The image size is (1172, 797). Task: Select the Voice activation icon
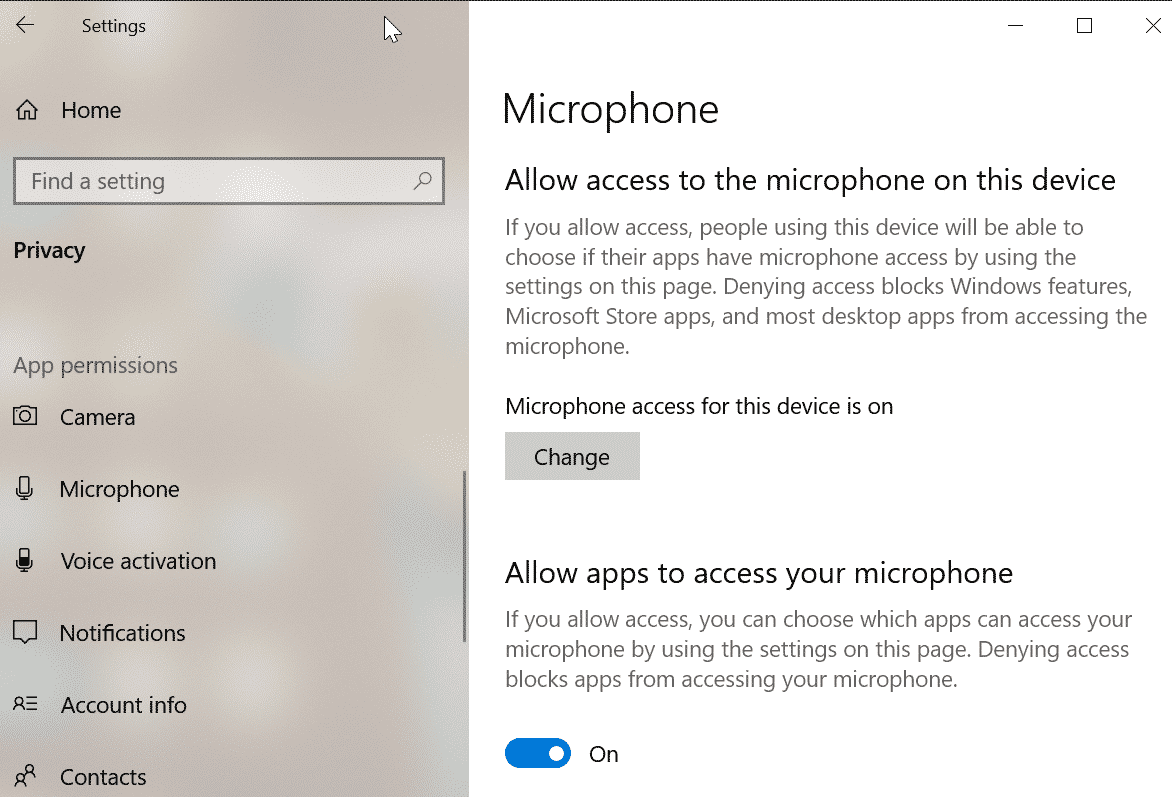[25, 560]
